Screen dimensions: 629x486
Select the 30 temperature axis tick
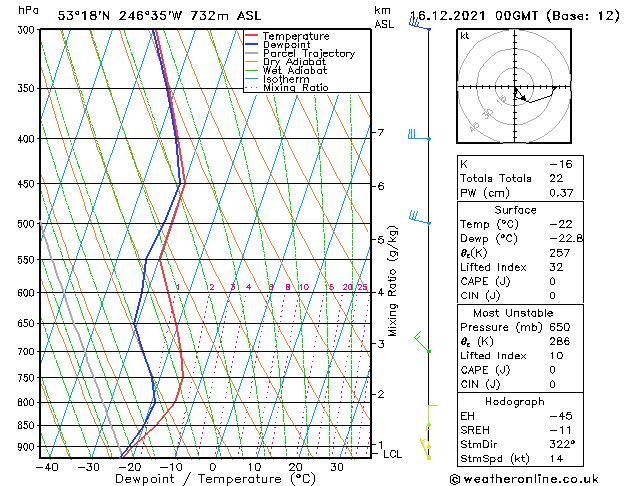(x=337, y=467)
